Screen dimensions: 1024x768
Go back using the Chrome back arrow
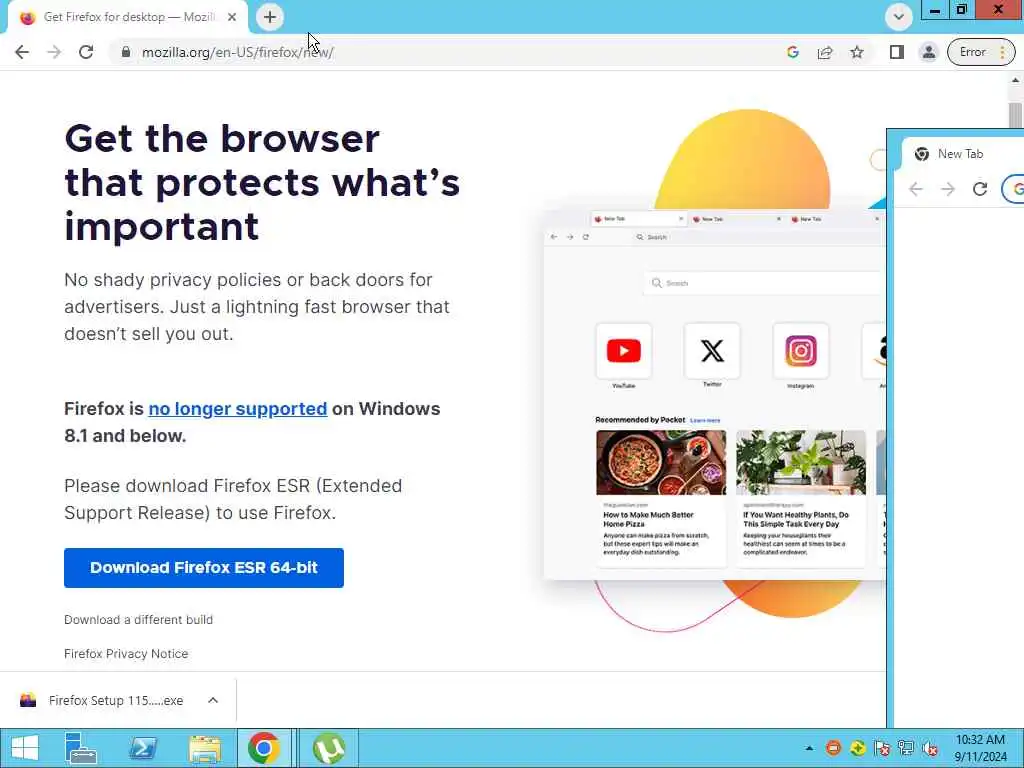tap(22, 52)
